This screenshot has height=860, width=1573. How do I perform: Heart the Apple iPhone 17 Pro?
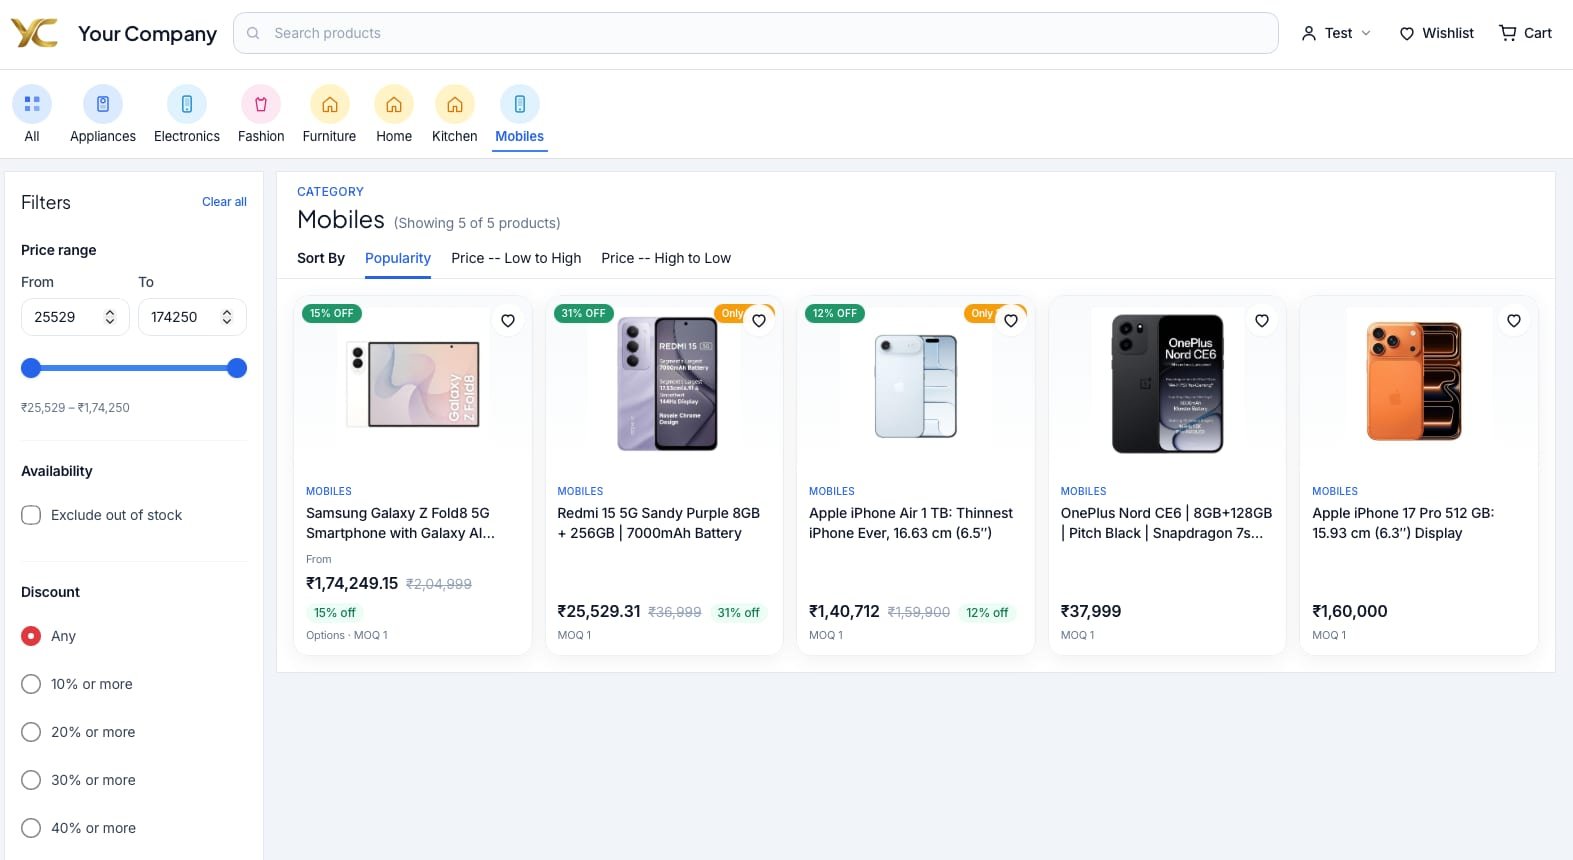point(1514,321)
